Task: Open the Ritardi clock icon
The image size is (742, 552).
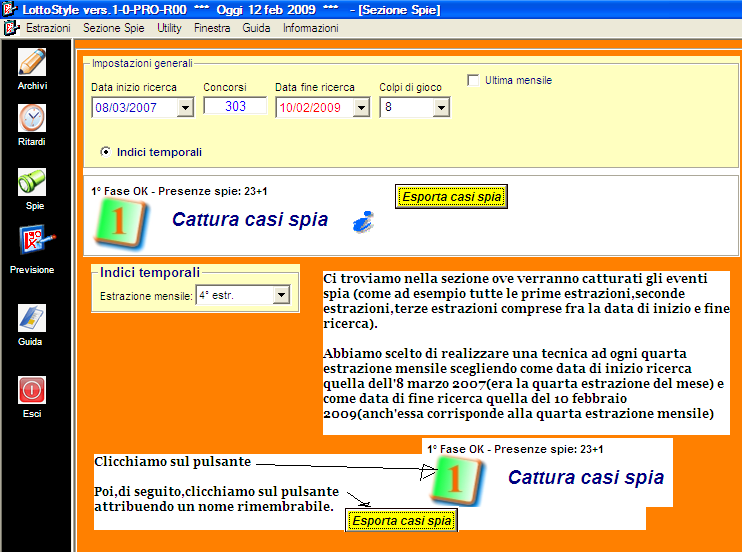Action: tap(32, 118)
